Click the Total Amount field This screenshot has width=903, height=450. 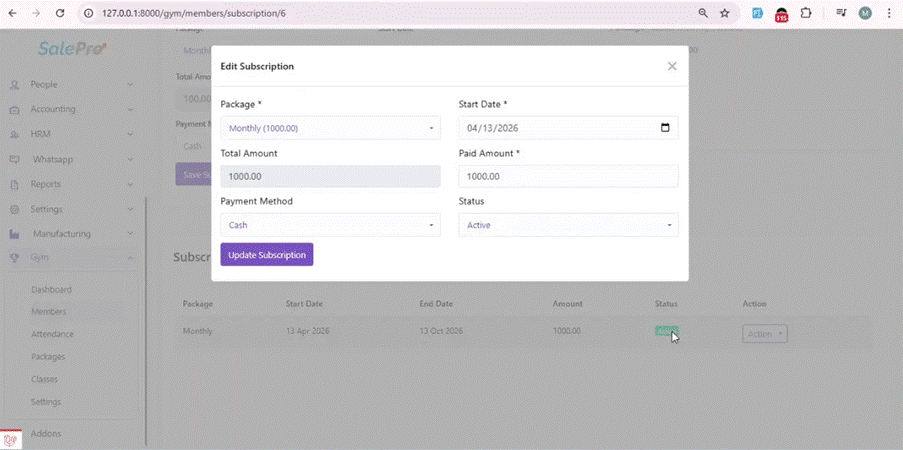coord(330,176)
